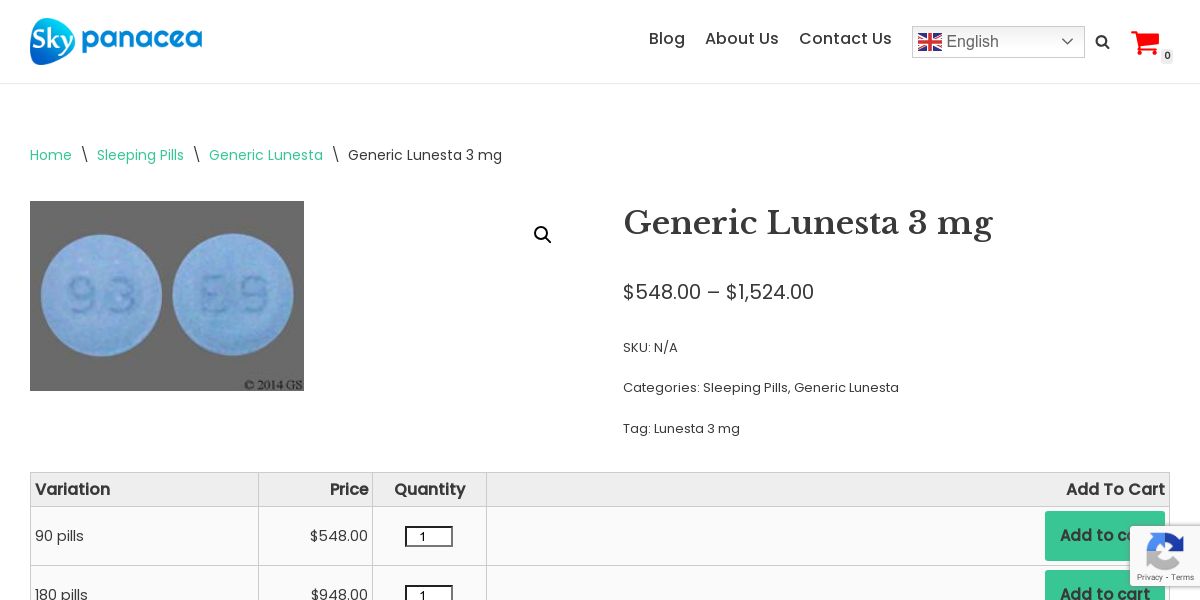Add 180 pills variation to cart
This screenshot has height=600, width=1200.
pos(1104,590)
